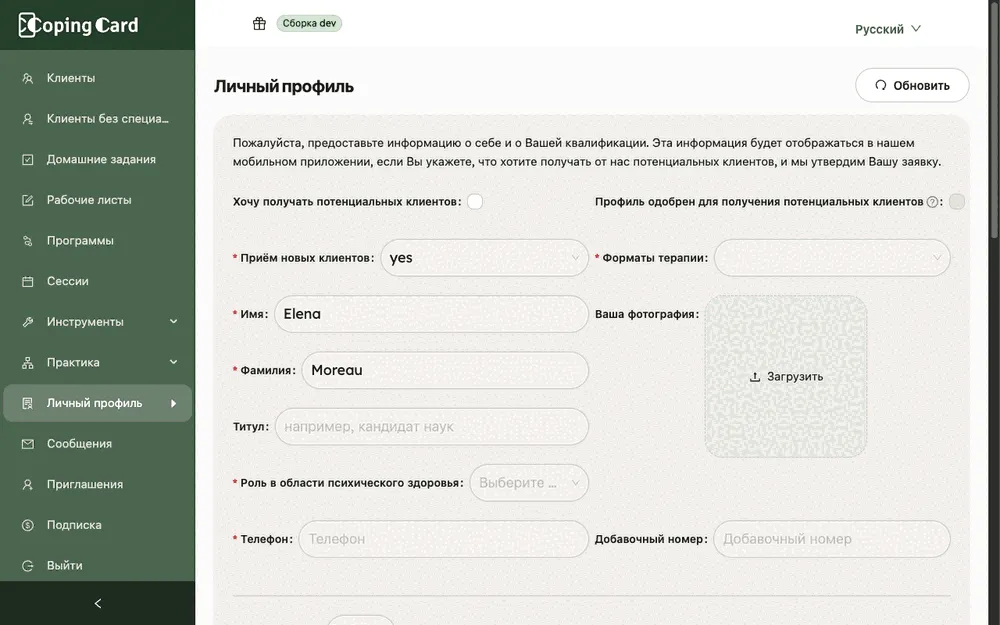Expand the Личный профиль arrow
The width and height of the screenshot is (1000, 625).
click(173, 403)
